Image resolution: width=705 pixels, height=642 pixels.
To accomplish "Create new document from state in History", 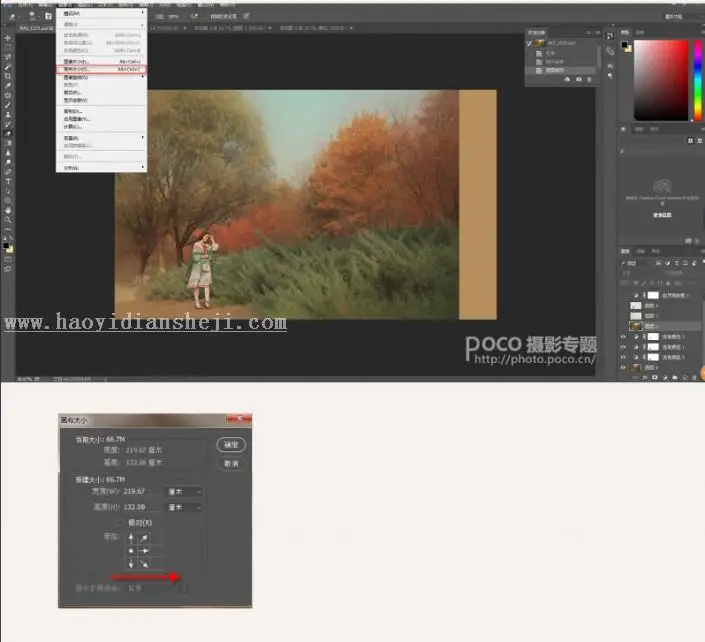I will point(567,80).
